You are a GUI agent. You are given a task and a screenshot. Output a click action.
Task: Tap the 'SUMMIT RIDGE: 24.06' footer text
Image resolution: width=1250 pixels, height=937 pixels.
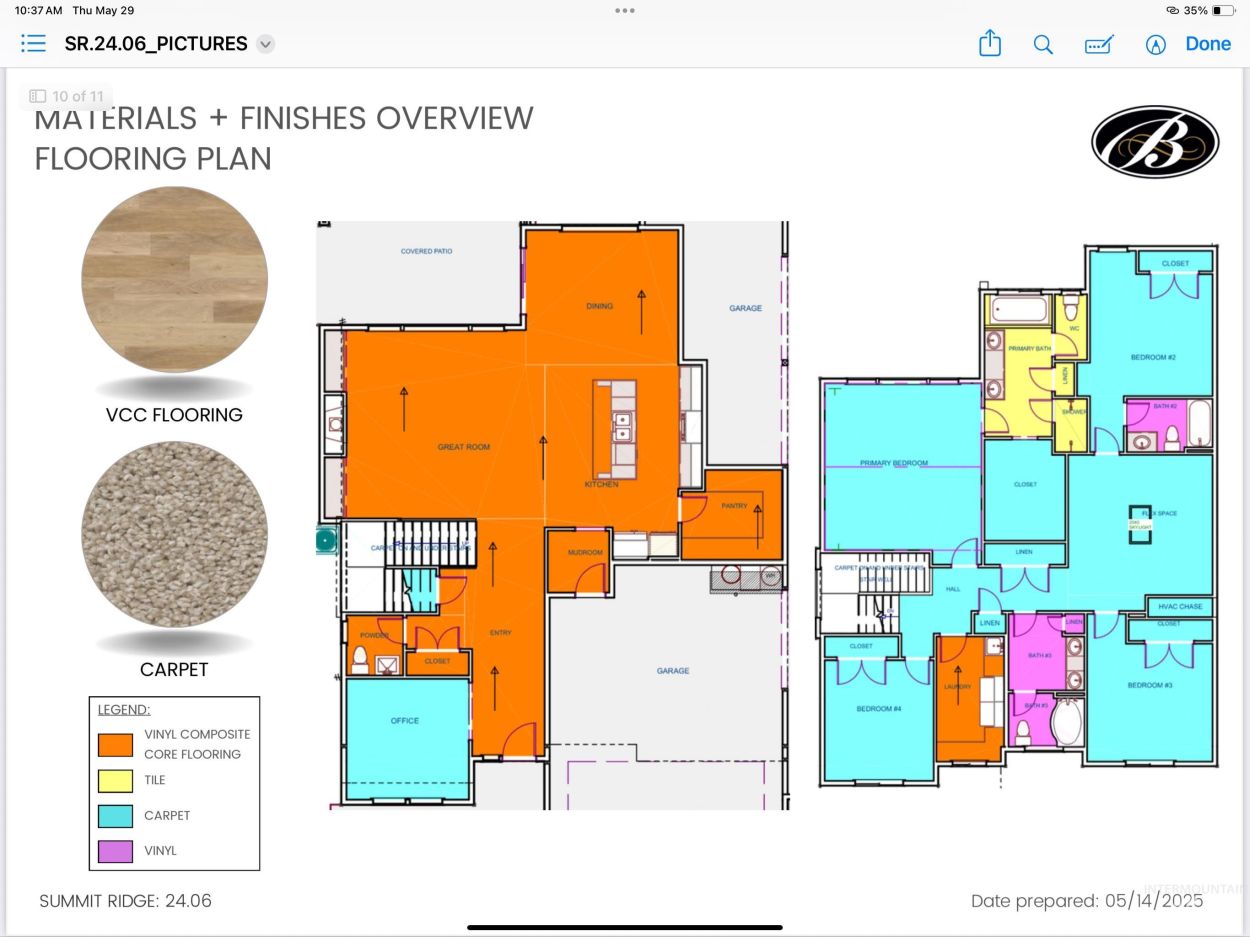click(x=125, y=901)
